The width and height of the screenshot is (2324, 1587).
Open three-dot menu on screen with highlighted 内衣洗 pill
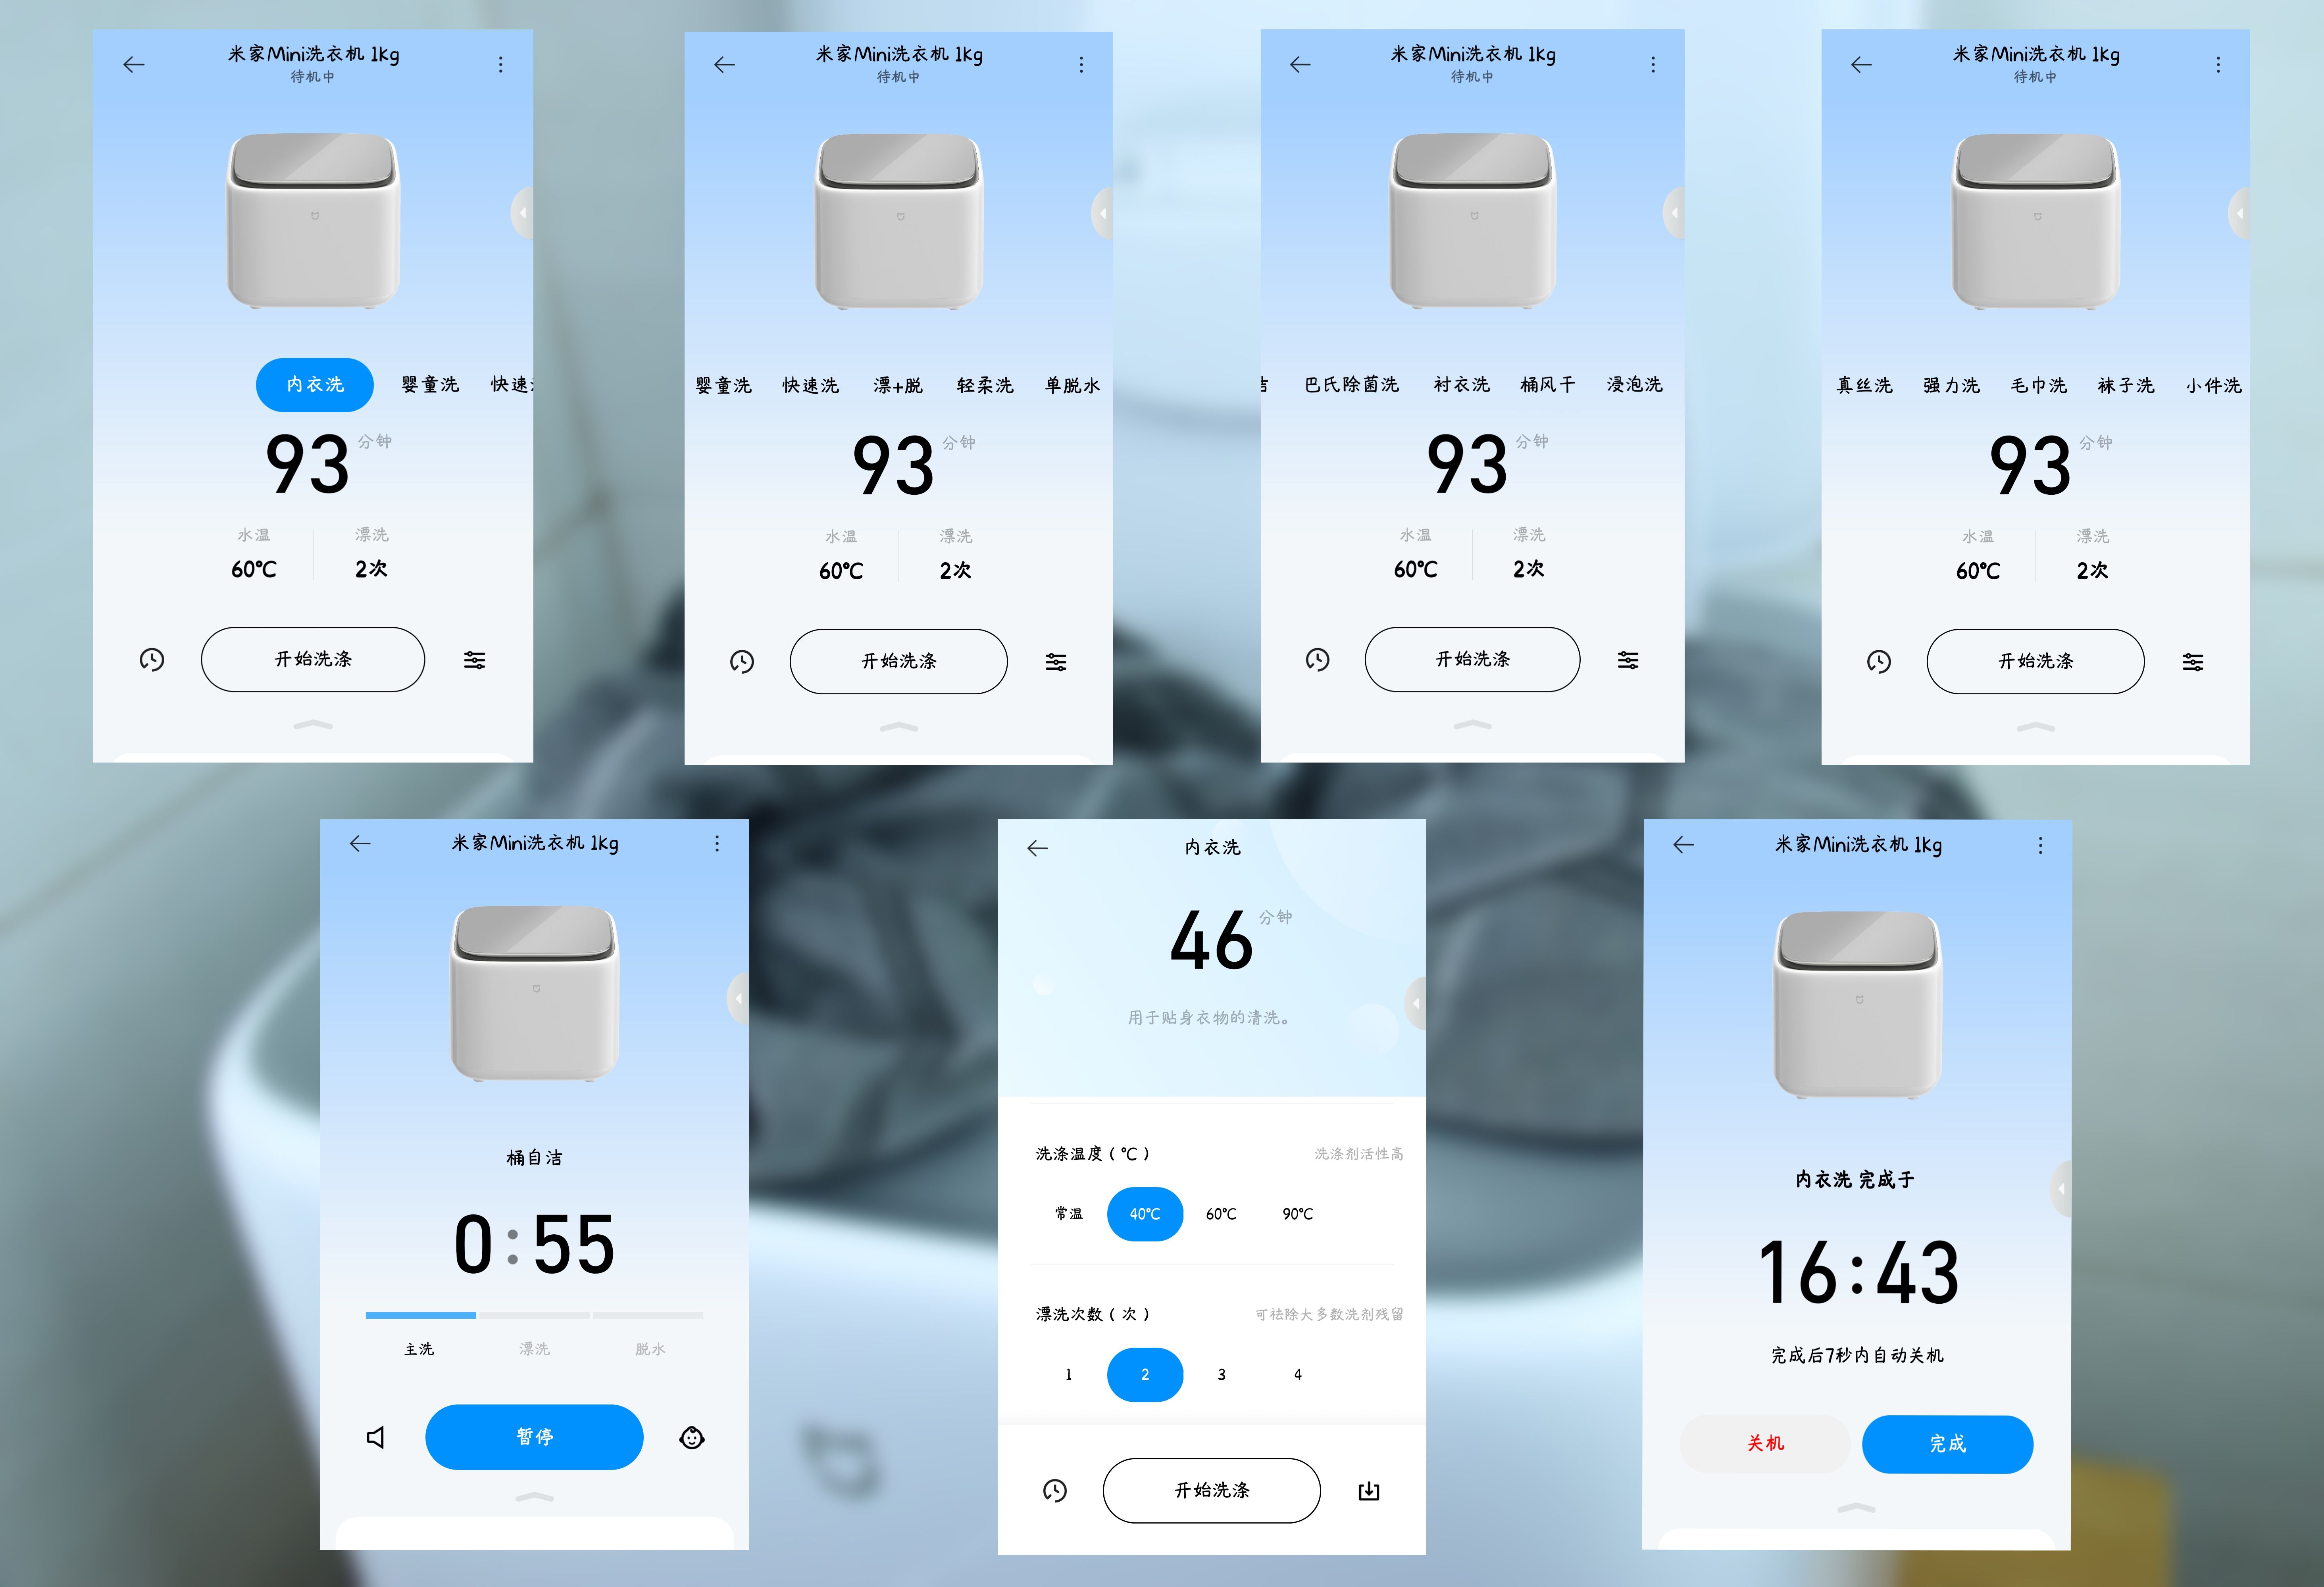coord(501,65)
